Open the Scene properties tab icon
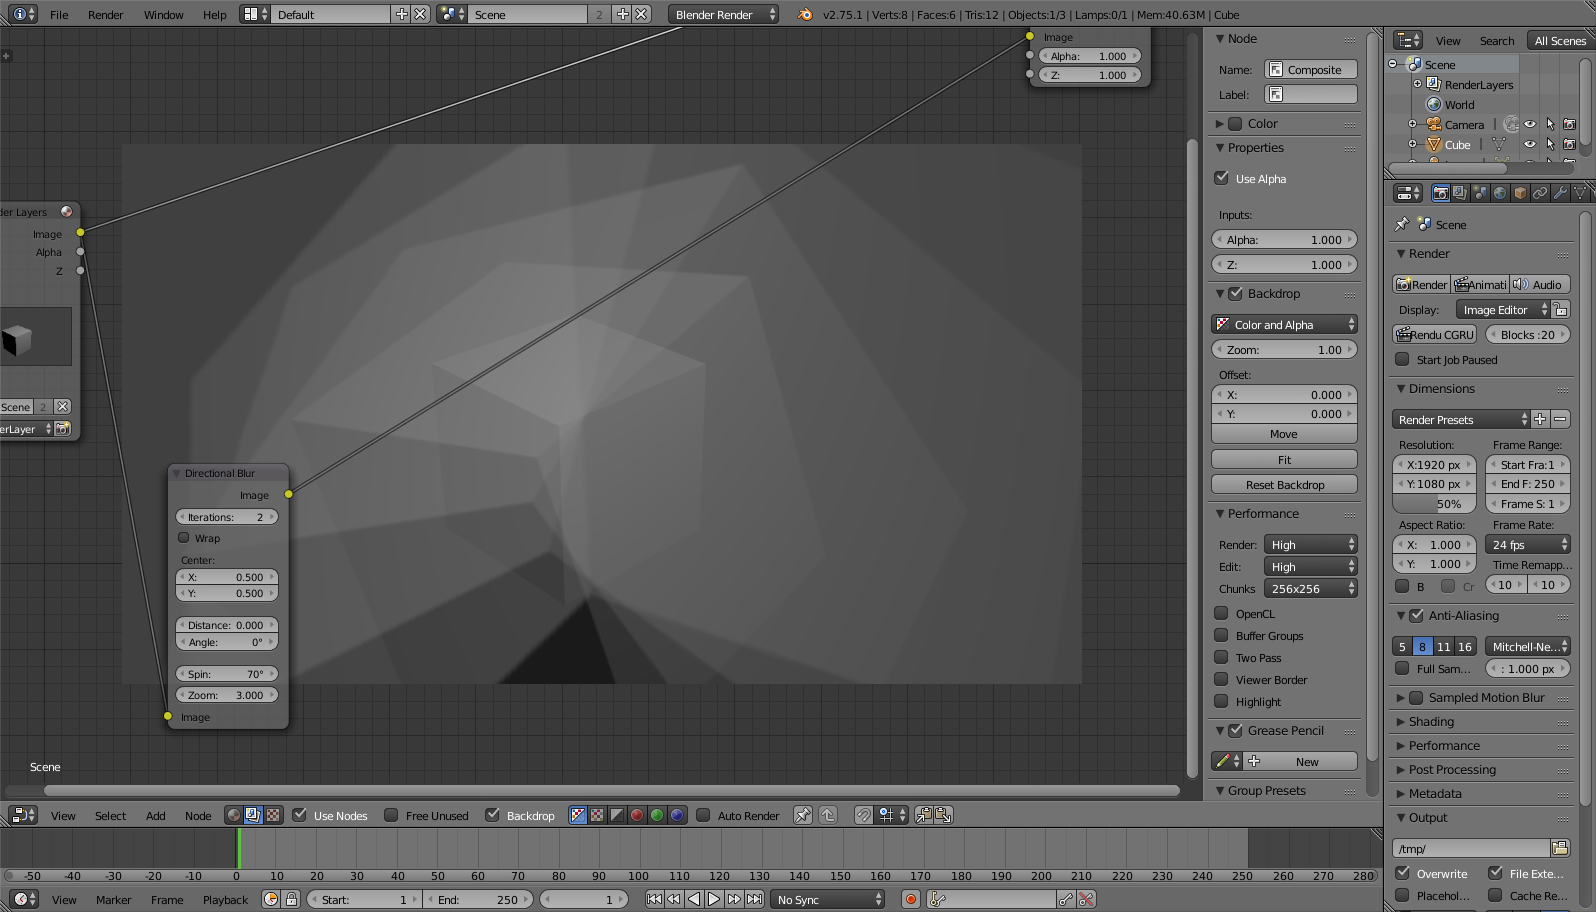 click(1480, 193)
